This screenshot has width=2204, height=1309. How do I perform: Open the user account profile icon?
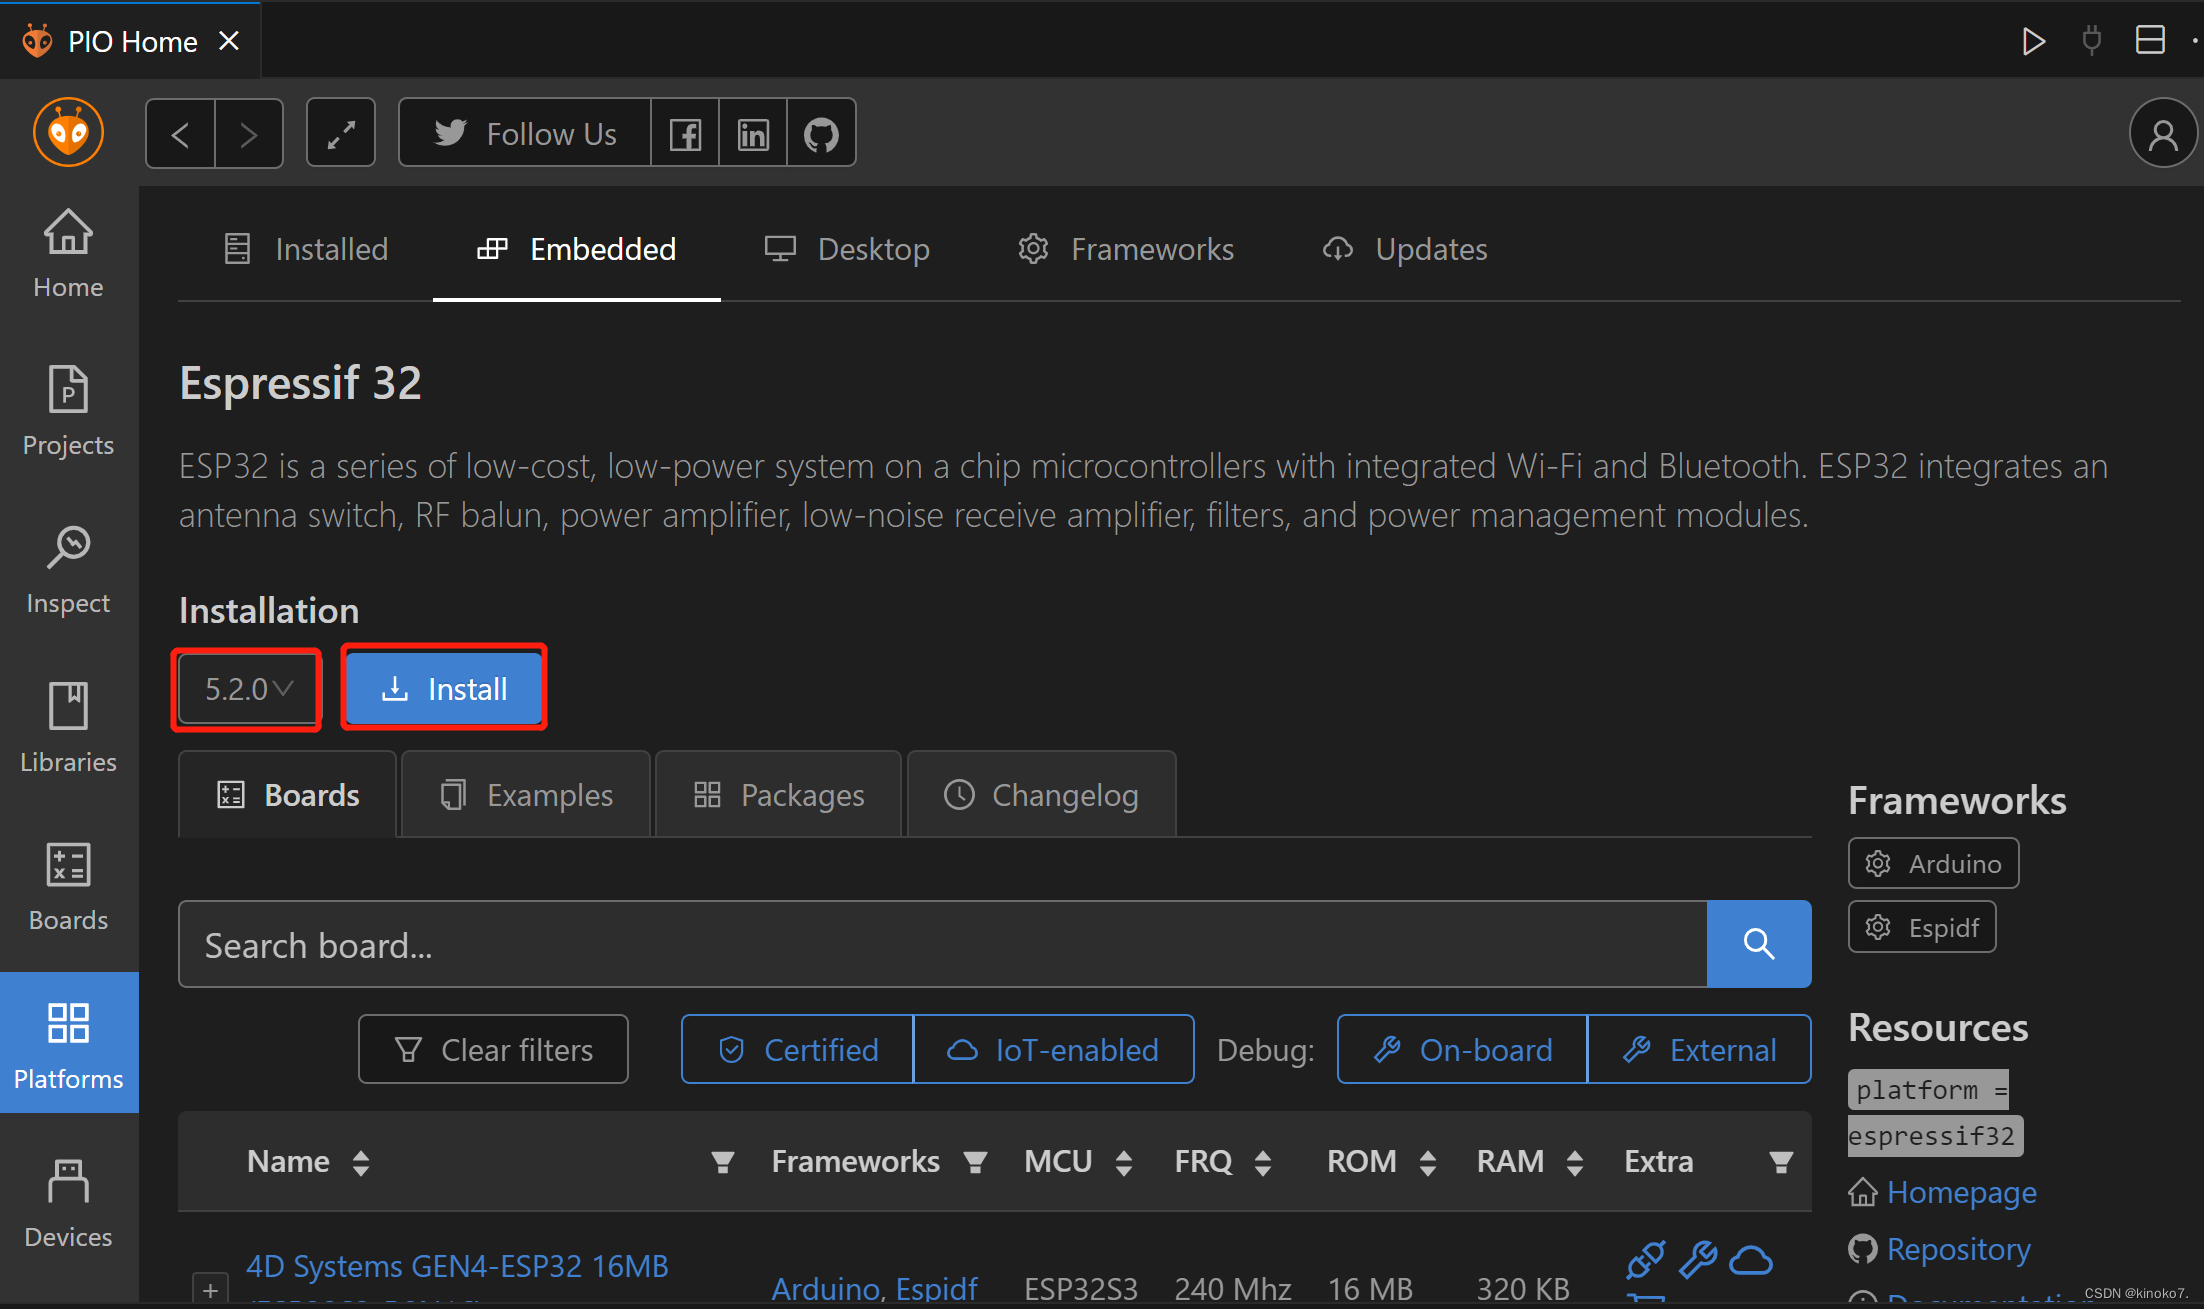(2162, 133)
